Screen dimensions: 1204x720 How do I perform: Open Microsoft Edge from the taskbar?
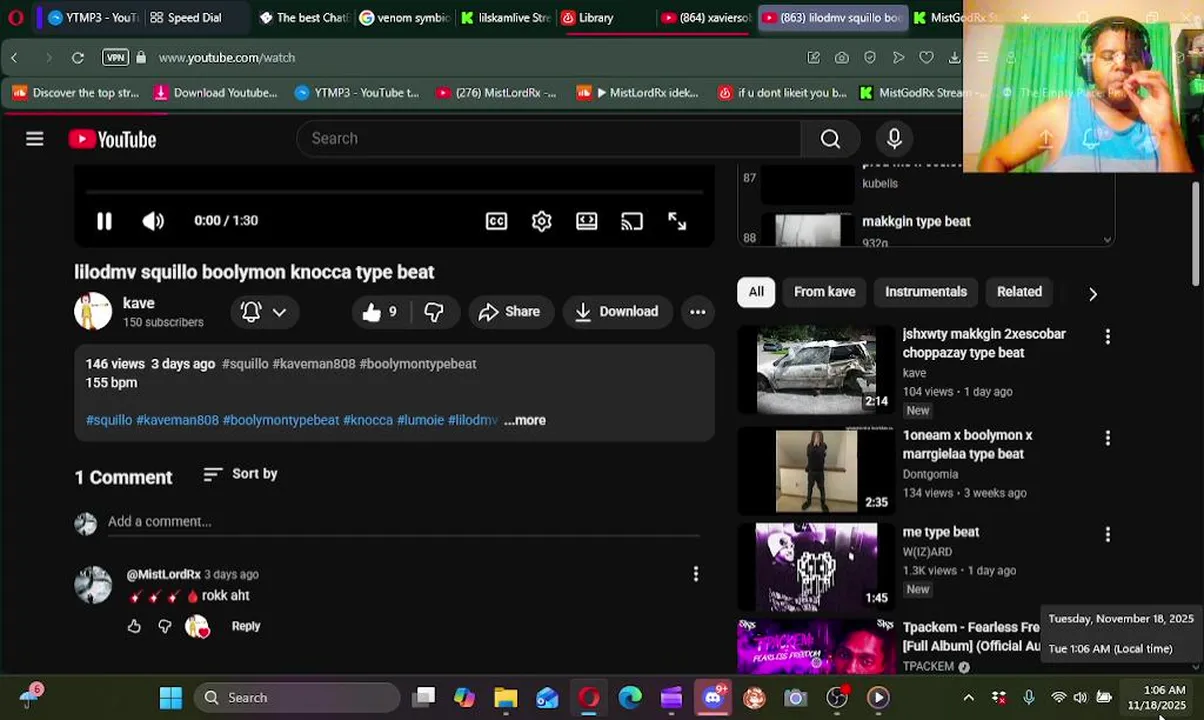pos(630,698)
